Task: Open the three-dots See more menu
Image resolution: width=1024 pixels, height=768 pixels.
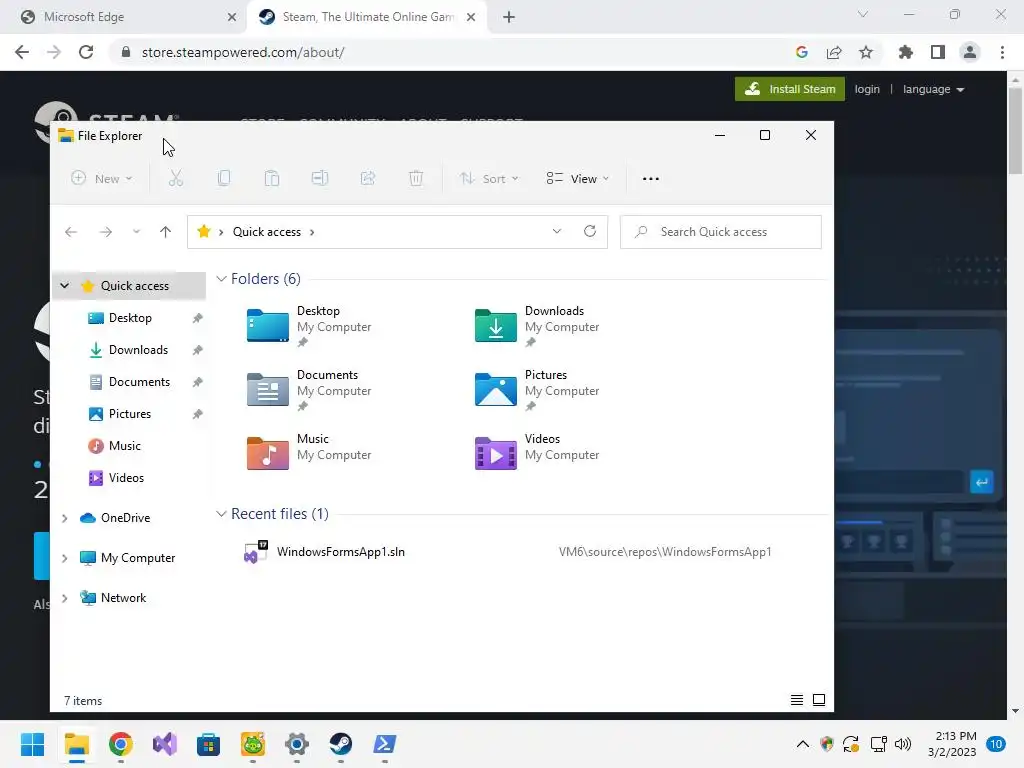Action: click(x=650, y=178)
